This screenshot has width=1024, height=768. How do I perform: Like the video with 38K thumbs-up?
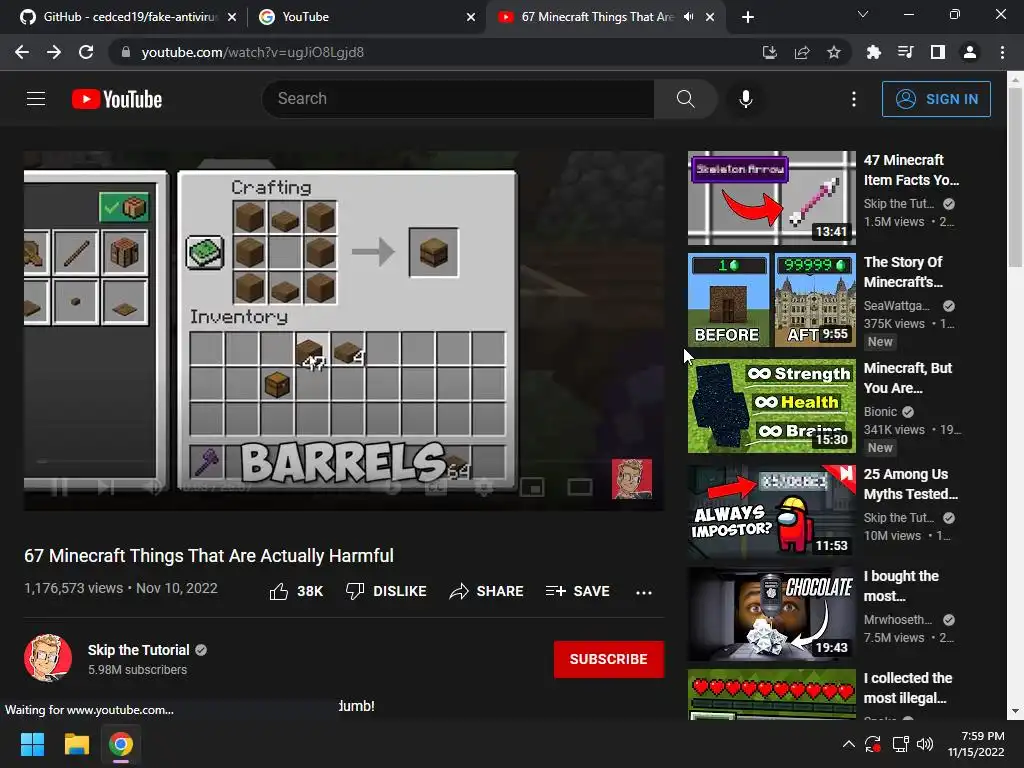click(296, 591)
